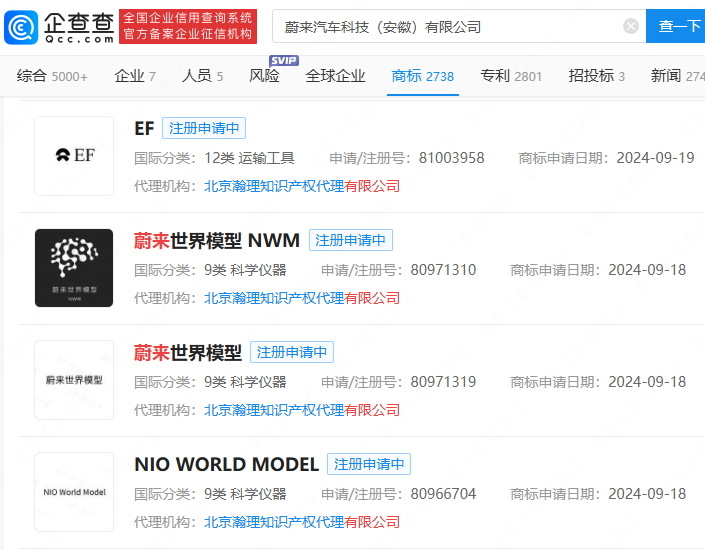Click the 蔚来世界模型 text logo thumbnail
This screenshot has height=550, width=705.
click(x=74, y=380)
